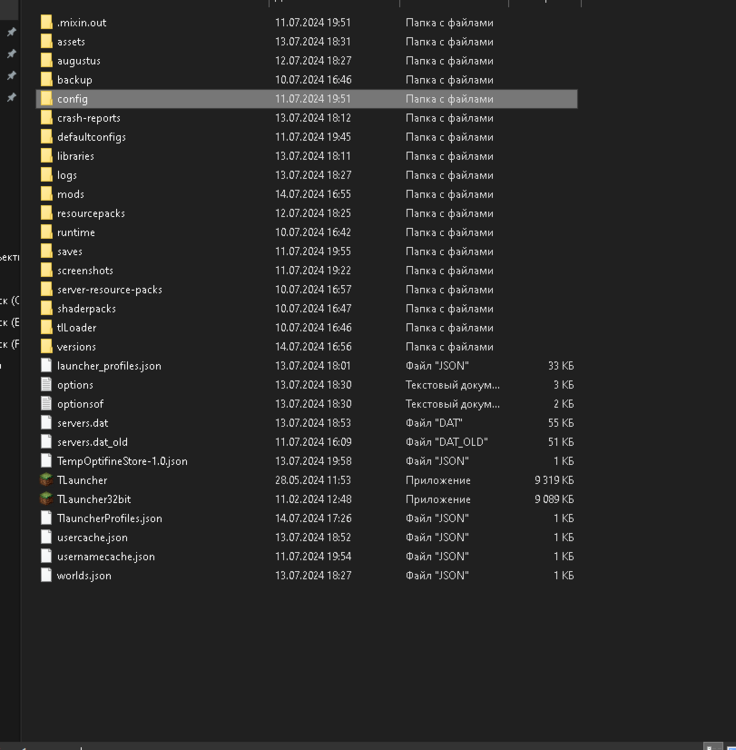Select the "servers.dat" file name
This screenshot has width=736, height=750.
[82, 423]
